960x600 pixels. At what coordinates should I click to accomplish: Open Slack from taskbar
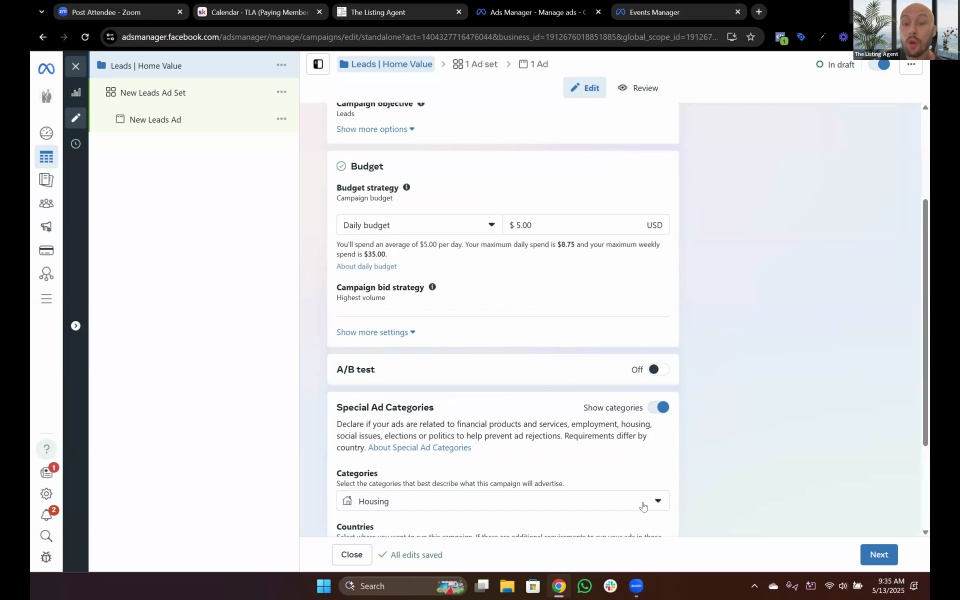pyautogui.click(x=610, y=586)
